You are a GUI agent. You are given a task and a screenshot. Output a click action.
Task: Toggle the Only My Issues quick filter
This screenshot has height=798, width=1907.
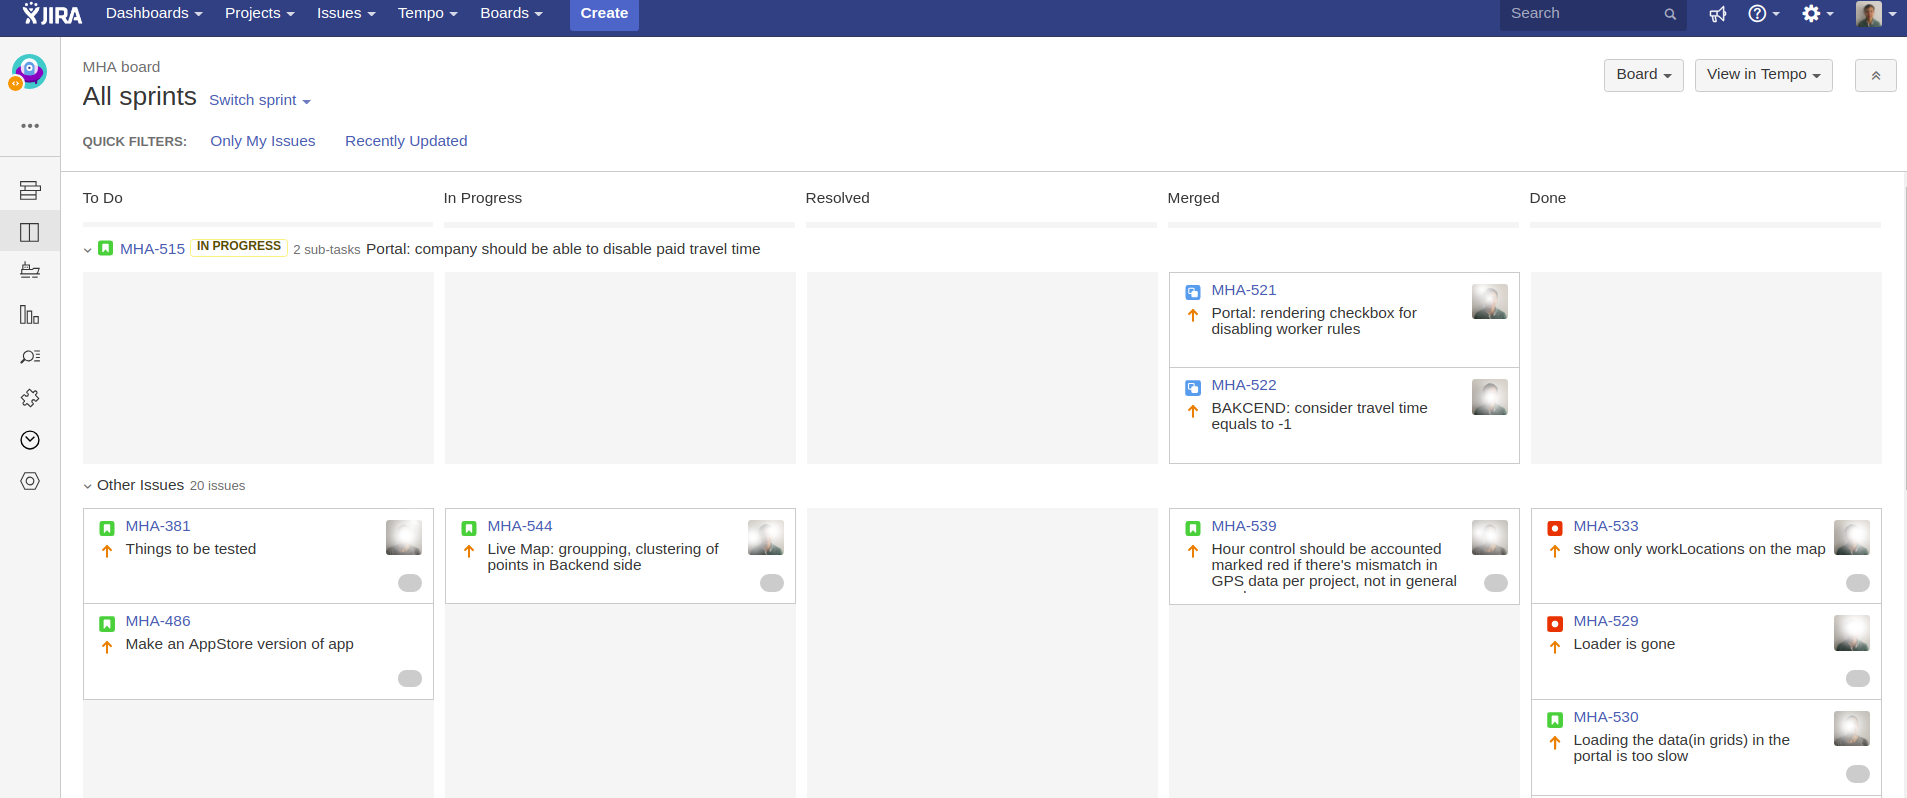(262, 141)
